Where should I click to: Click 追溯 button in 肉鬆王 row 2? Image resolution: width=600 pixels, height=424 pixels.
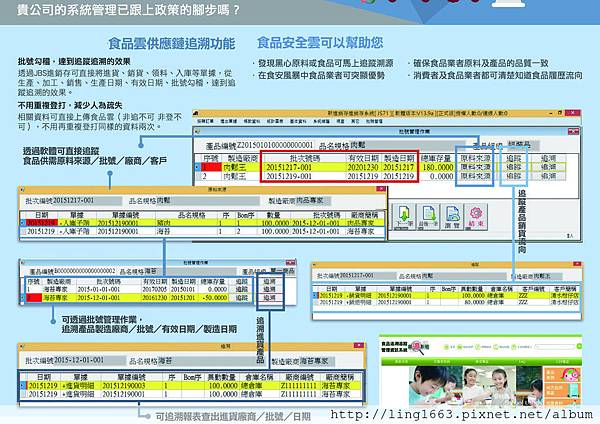point(548,176)
